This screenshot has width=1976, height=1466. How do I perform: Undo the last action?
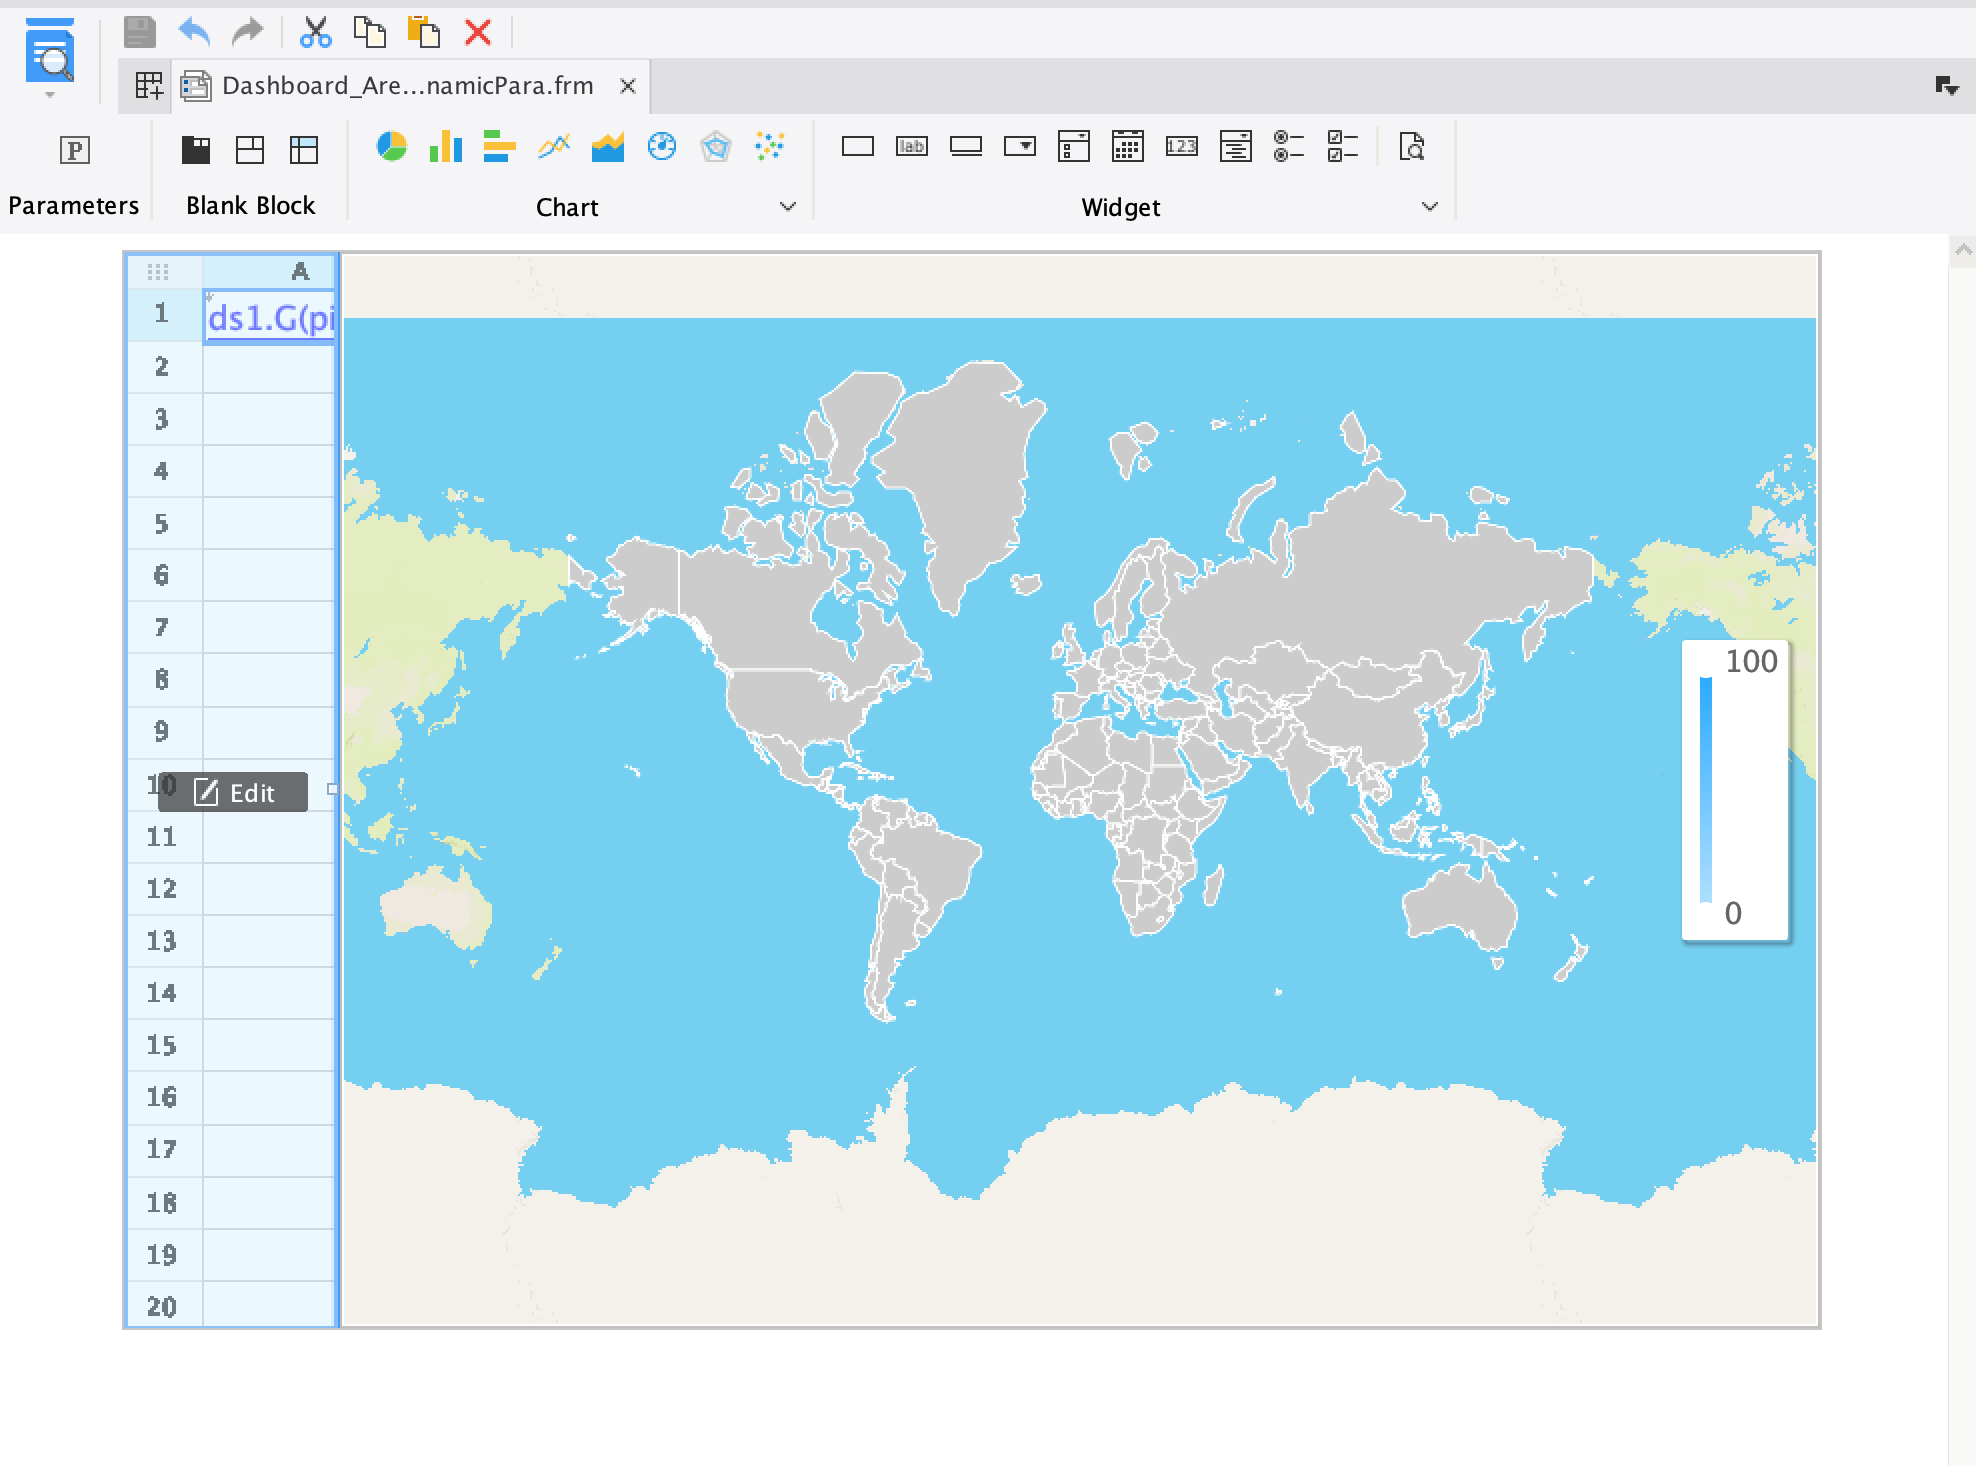[195, 32]
